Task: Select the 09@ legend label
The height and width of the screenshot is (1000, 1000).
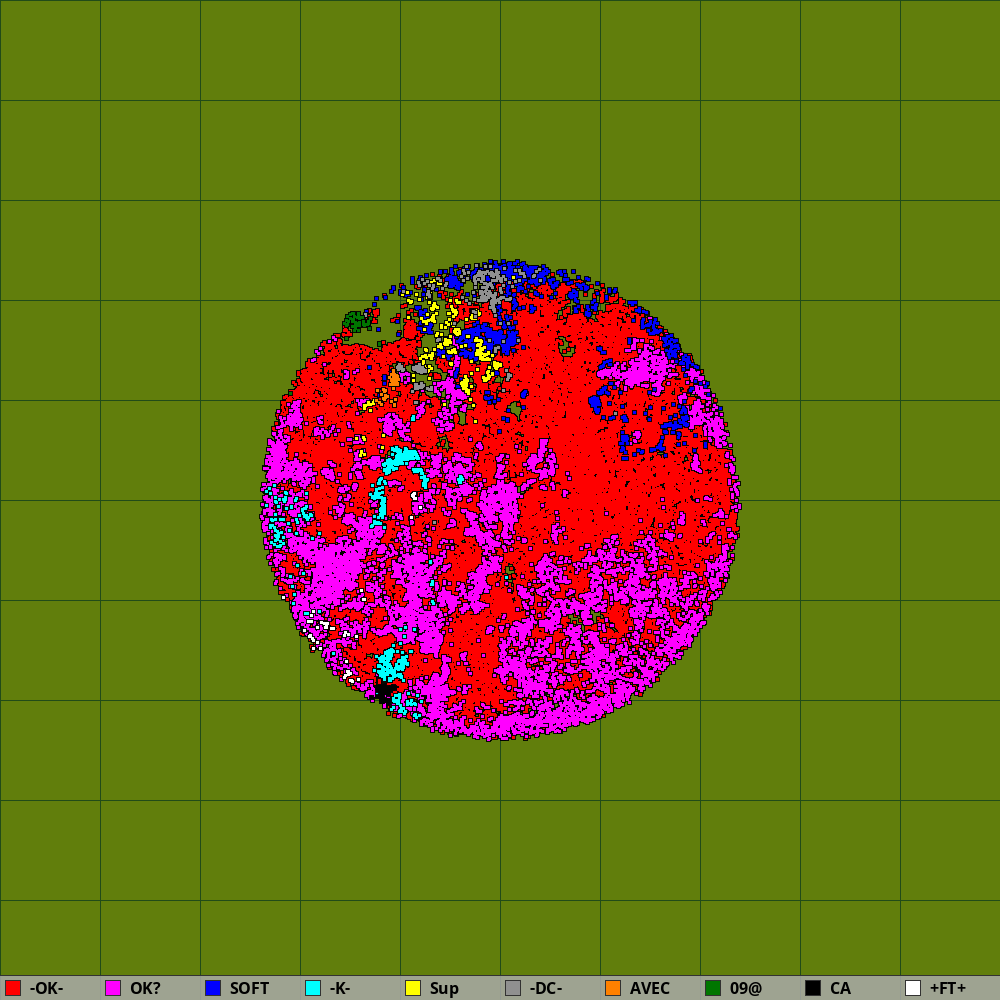Action: click(x=746, y=989)
